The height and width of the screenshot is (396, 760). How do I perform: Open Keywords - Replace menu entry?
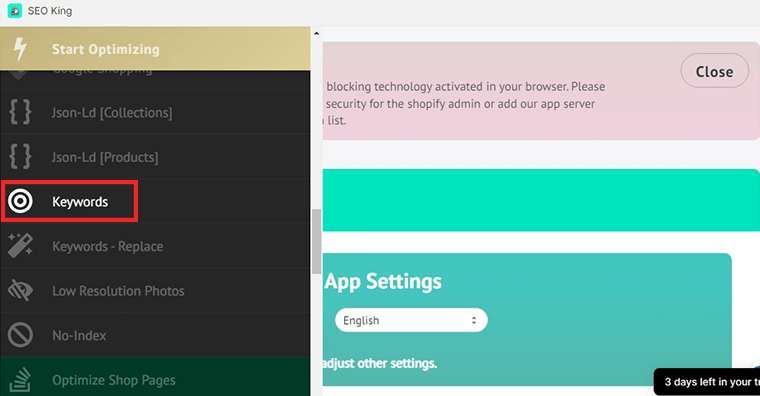155,246
